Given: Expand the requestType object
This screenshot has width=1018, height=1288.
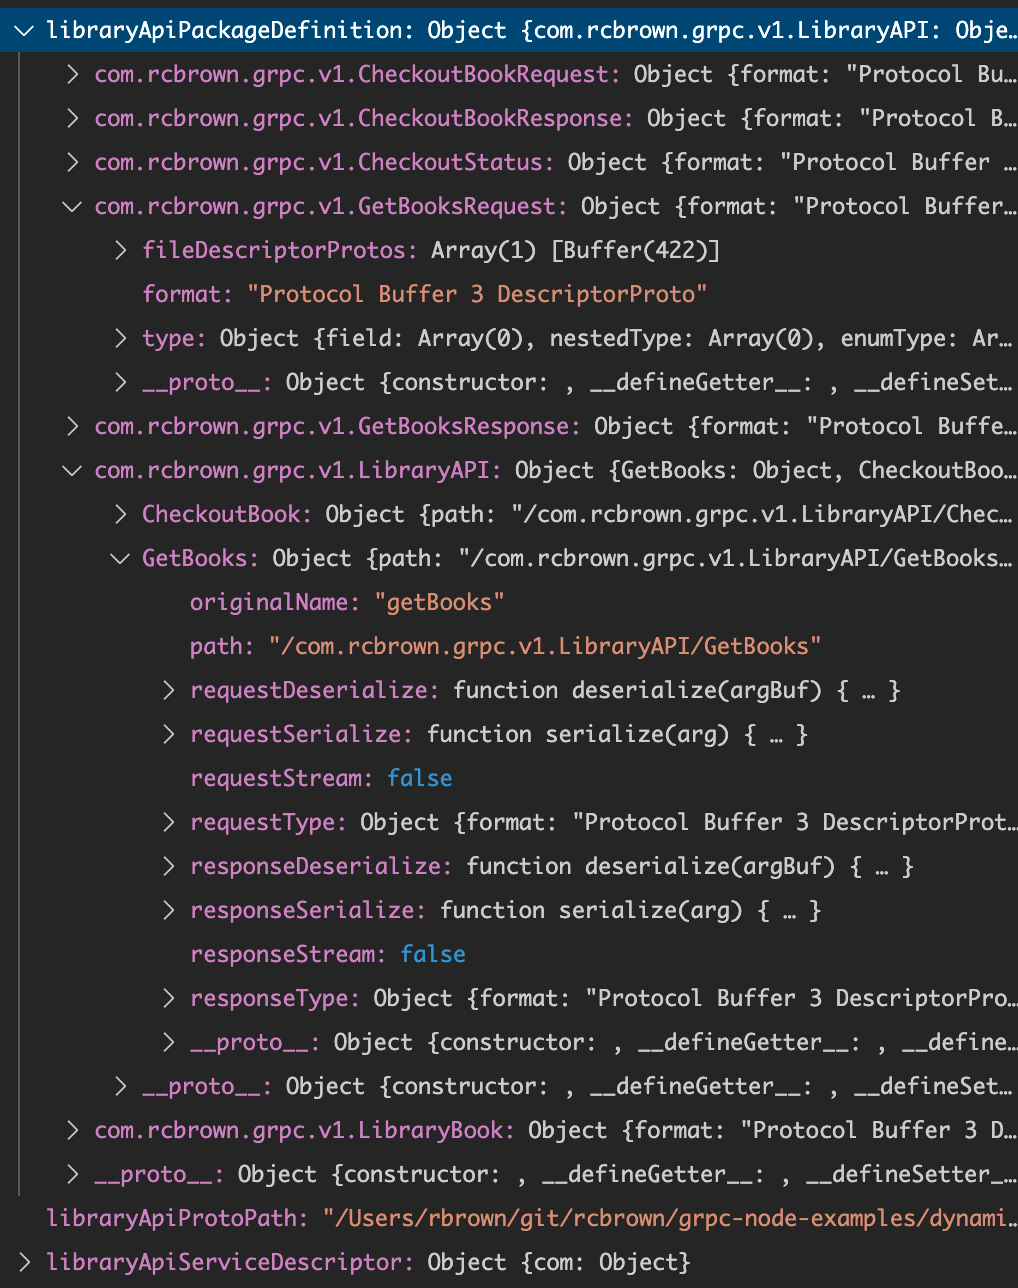Looking at the screenshot, I should (x=168, y=822).
